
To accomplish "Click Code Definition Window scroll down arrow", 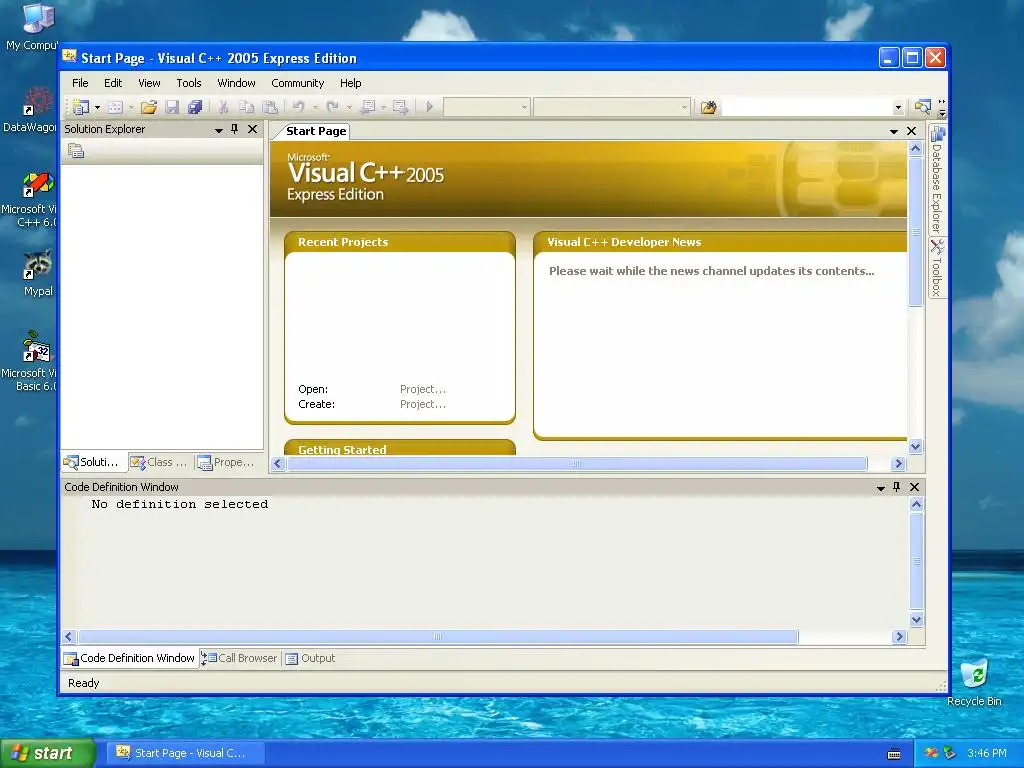I will click(x=916, y=620).
